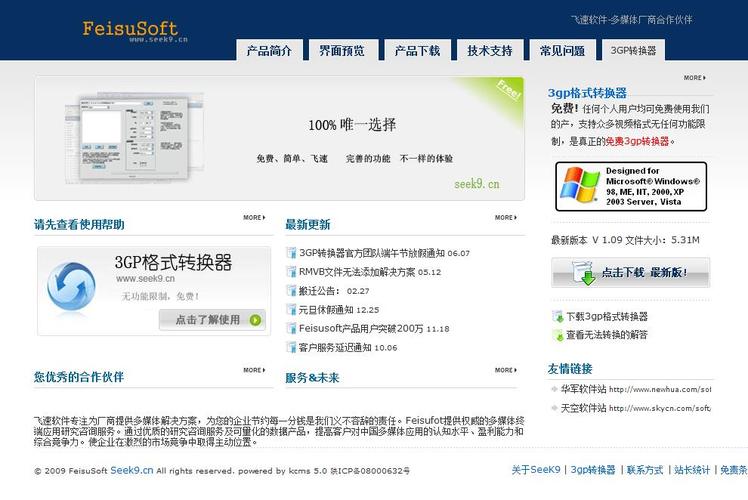Click the blue refresh arrows 3GP icon

point(71,286)
